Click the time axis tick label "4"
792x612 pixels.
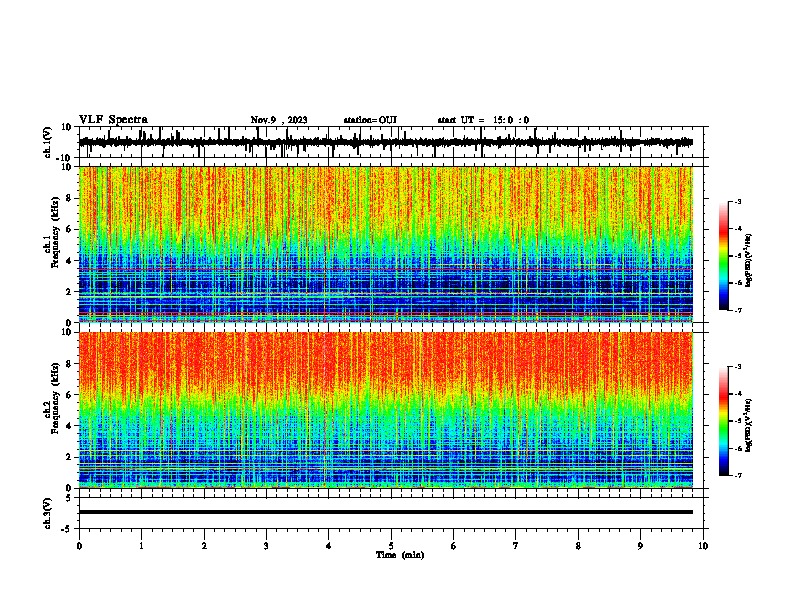coord(329,546)
